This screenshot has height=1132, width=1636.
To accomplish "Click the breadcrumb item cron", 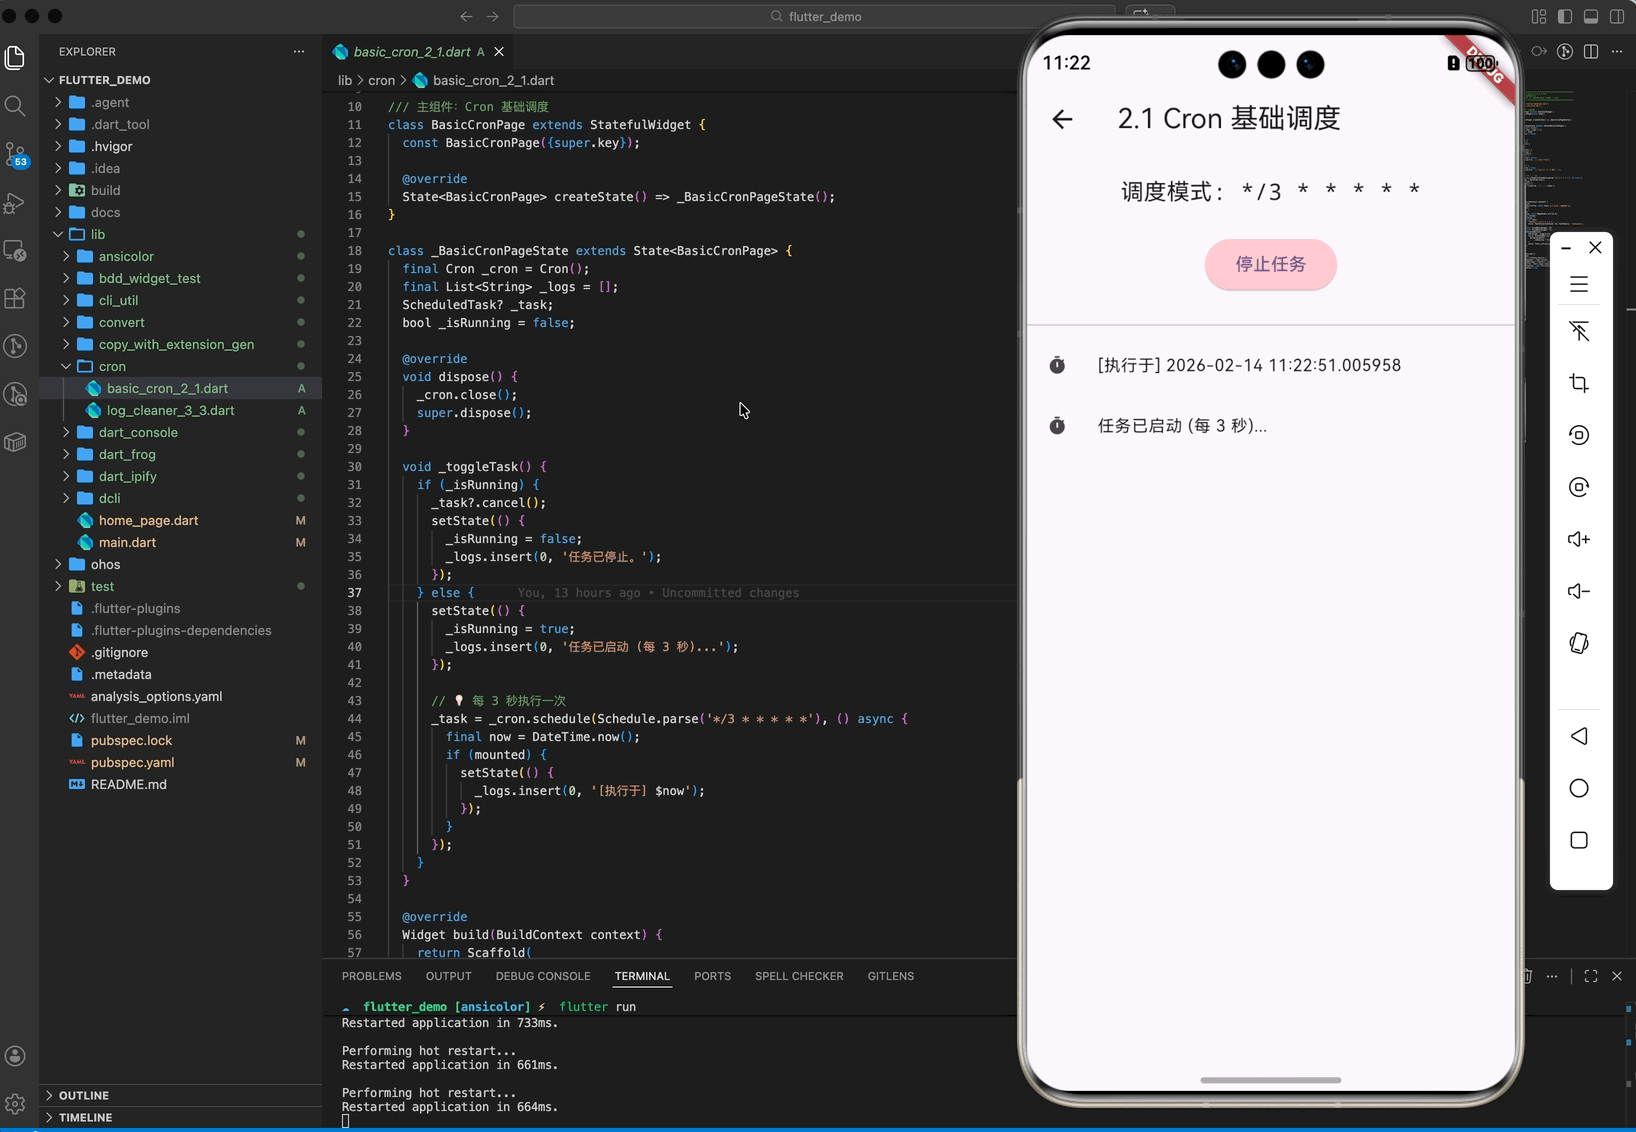I will (x=381, y=80).
